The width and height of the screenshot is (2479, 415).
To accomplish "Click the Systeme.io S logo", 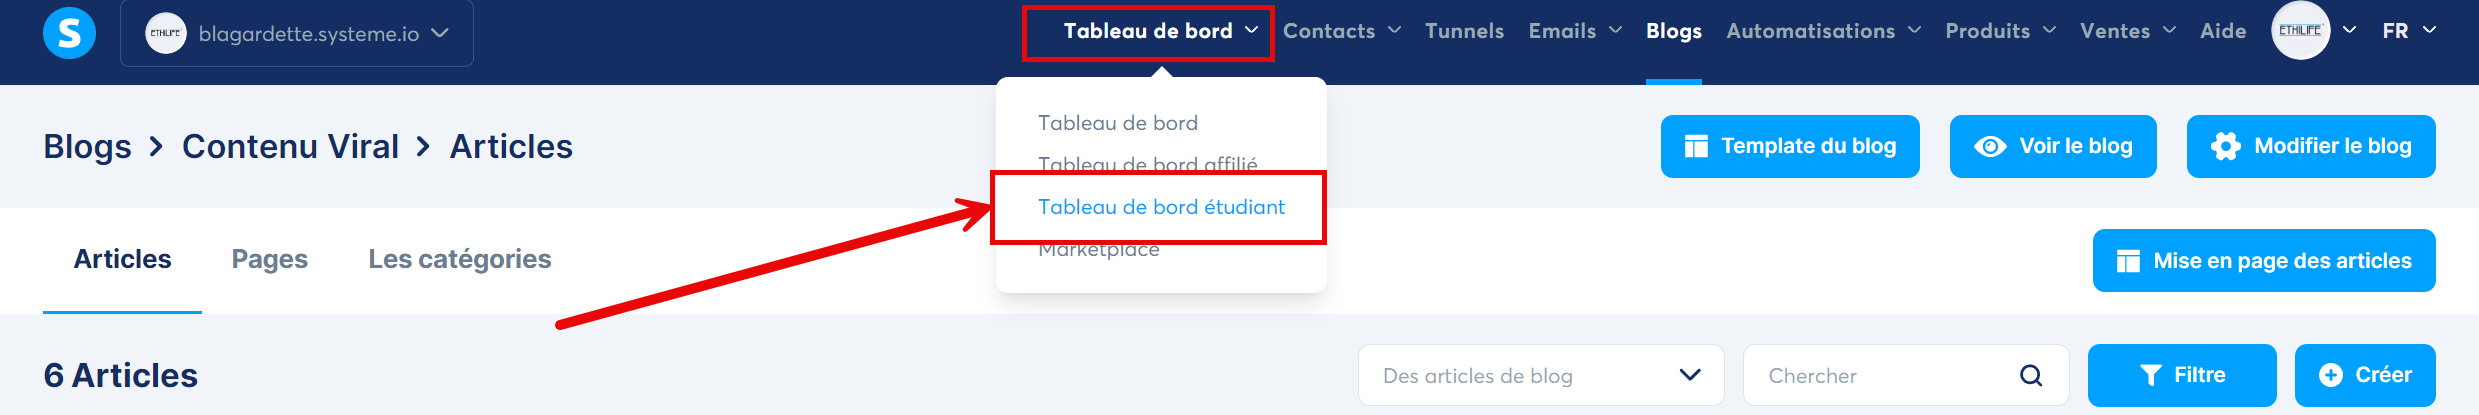I will [x=69, y=33].
